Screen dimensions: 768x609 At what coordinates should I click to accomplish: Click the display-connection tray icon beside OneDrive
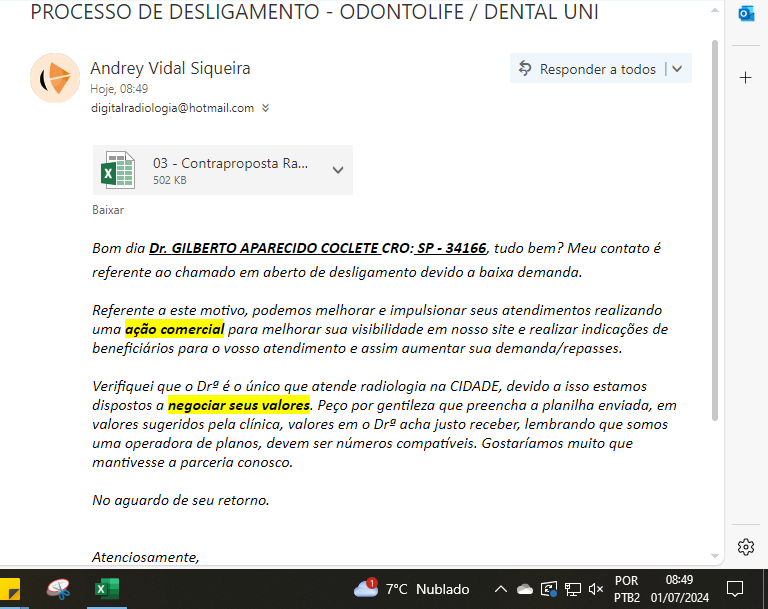click(x=549, y=589)
